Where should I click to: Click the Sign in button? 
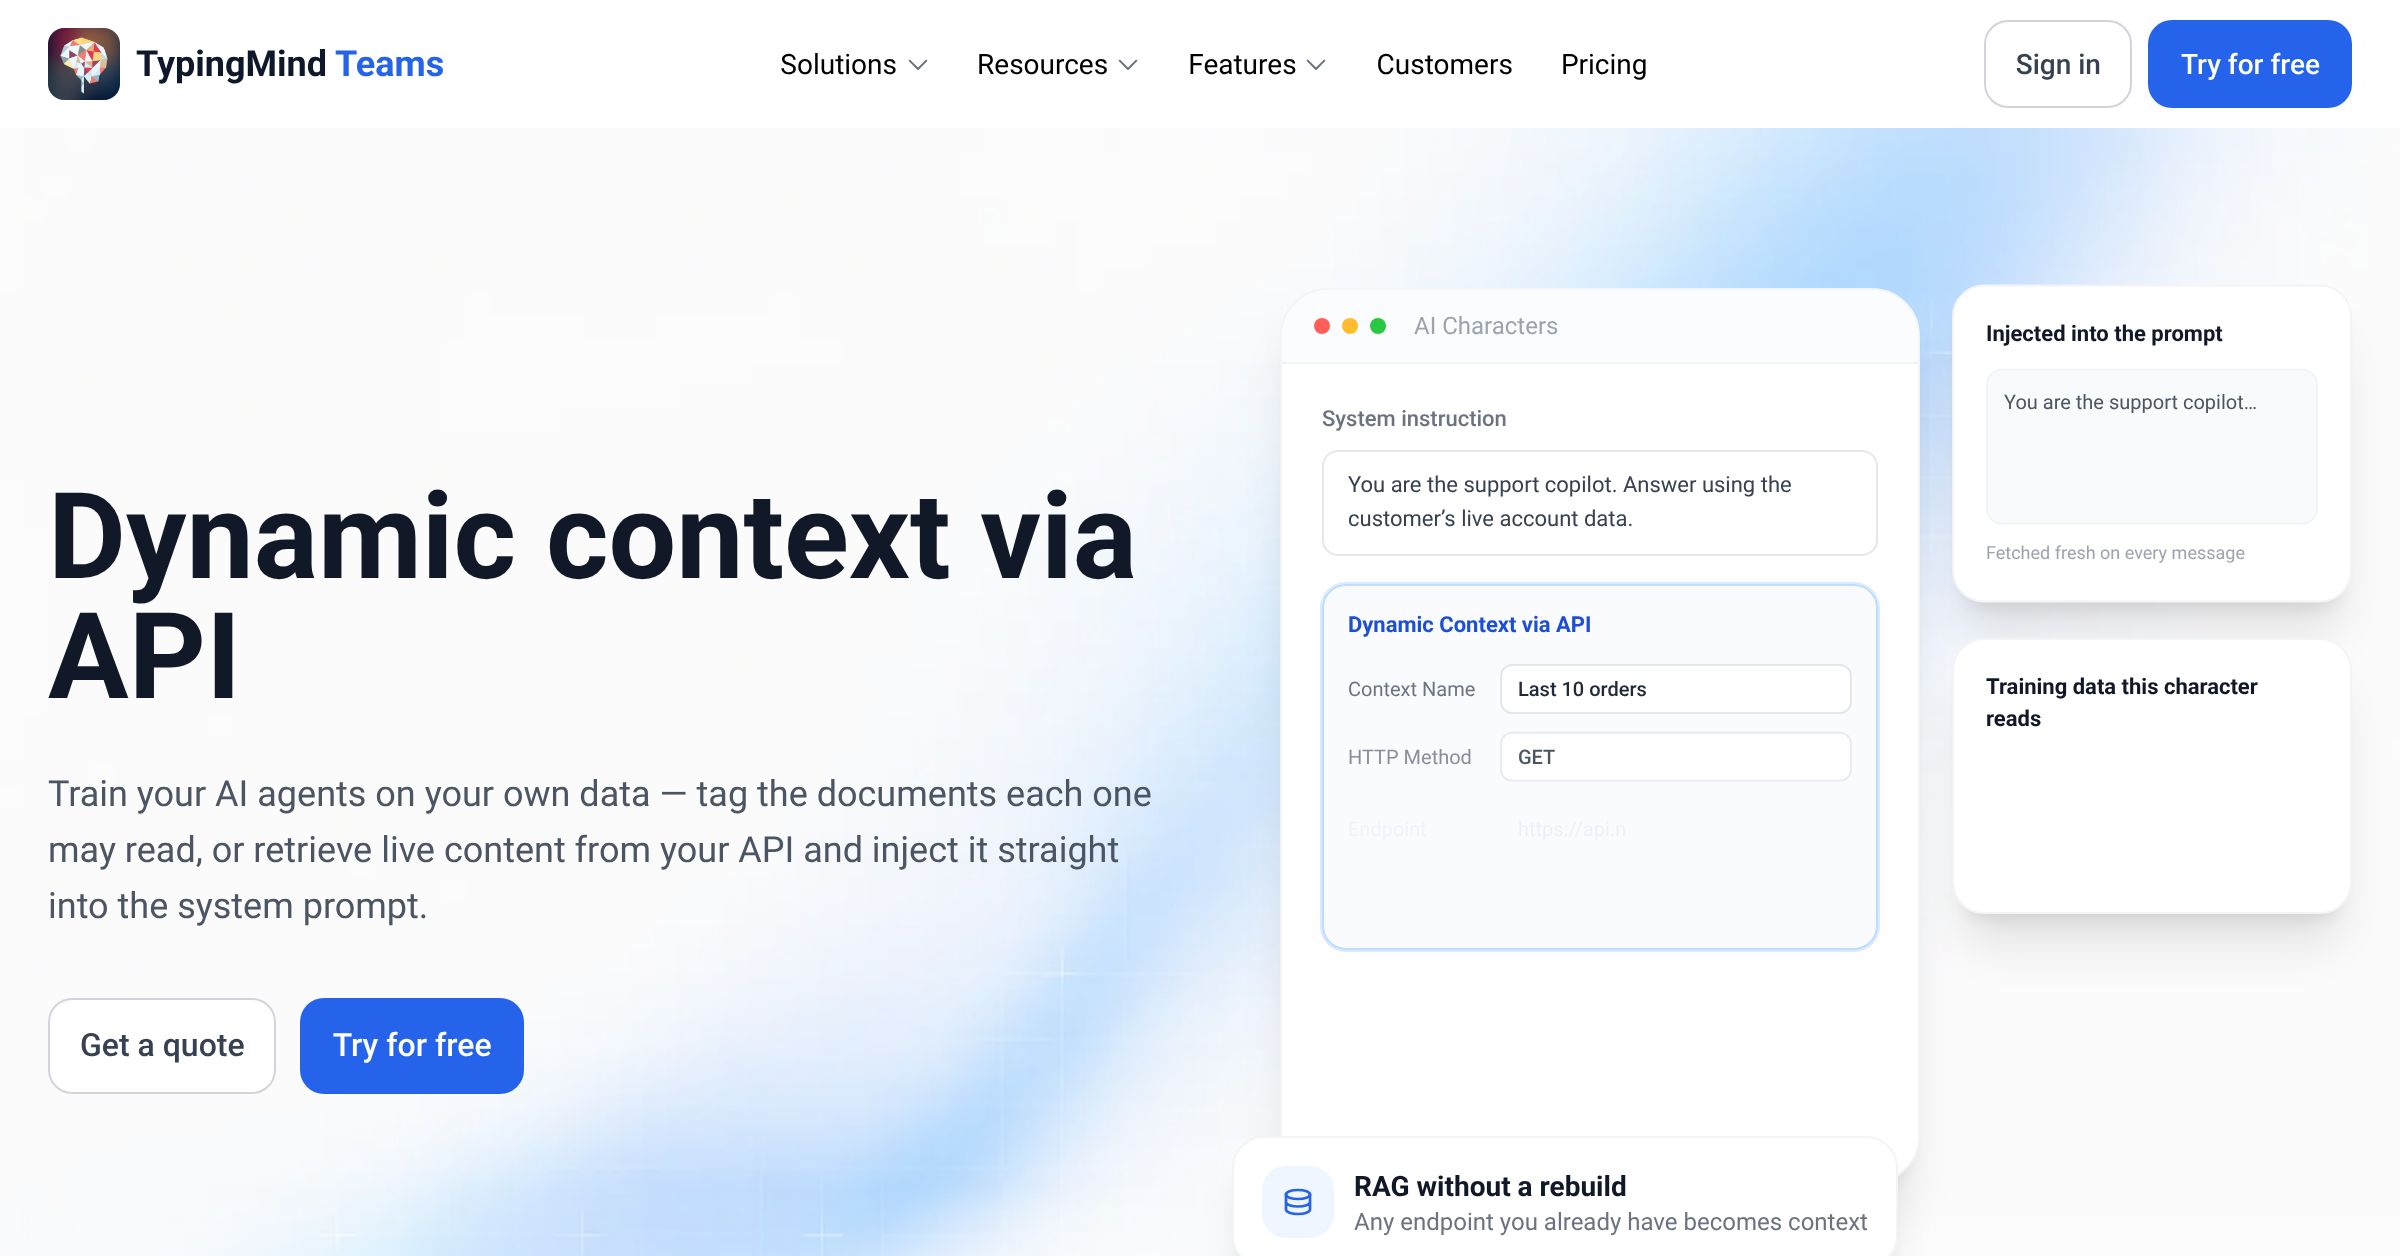pyautogui.click(x=2058, y=64)
